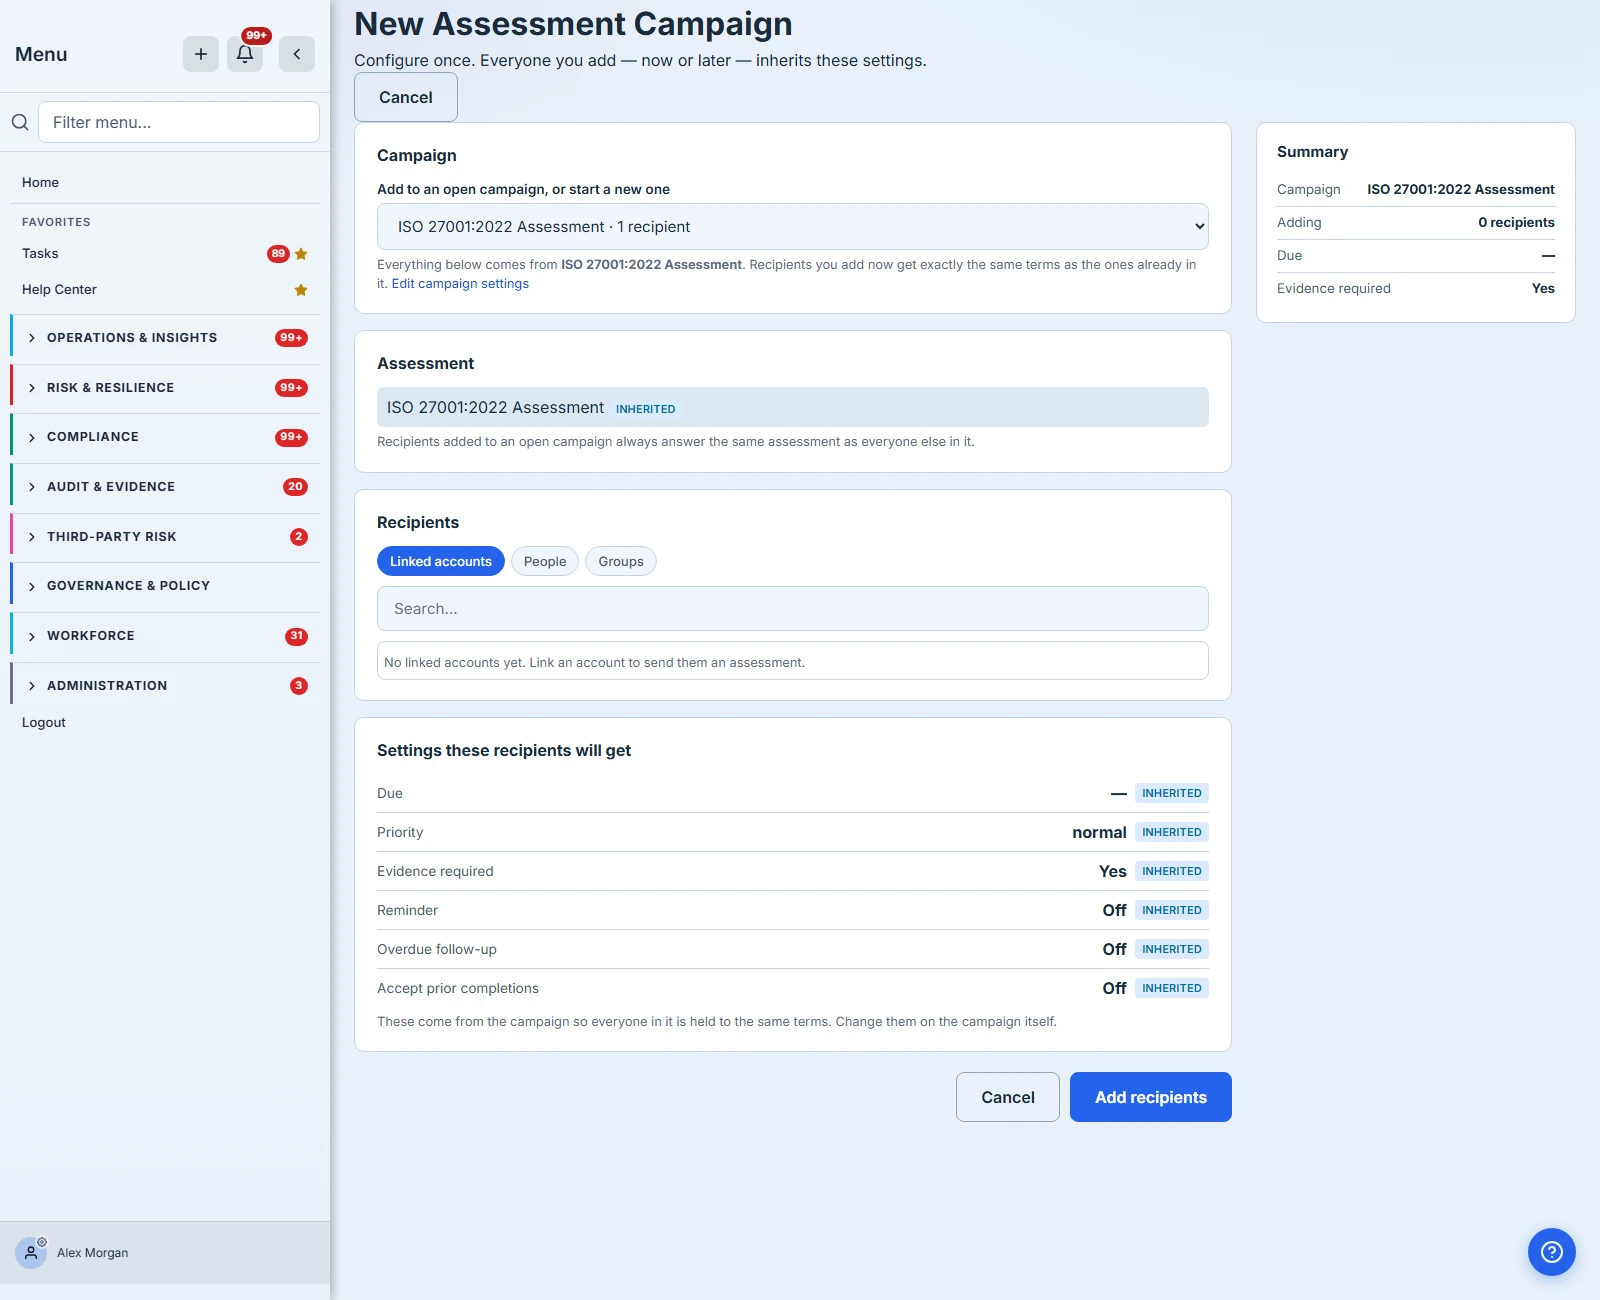
Task: Switch to the Groups tab
Action: [621, 561]
